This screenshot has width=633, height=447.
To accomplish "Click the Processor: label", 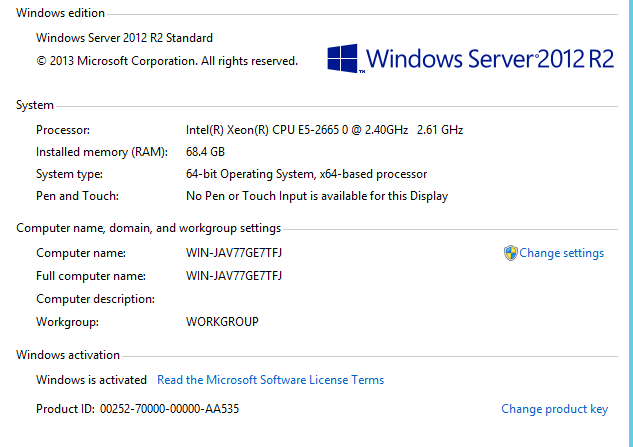I will [x=63, y=130].
